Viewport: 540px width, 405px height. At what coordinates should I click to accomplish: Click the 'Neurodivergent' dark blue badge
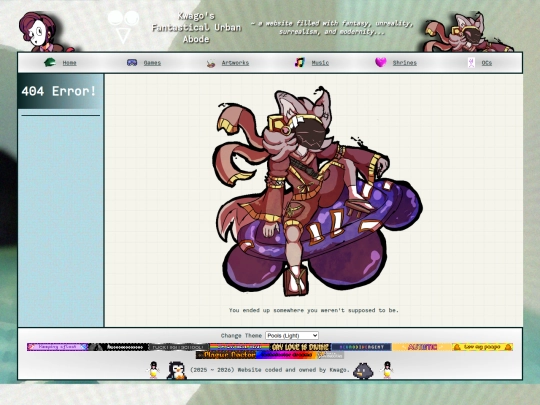(x=361, y=347)
